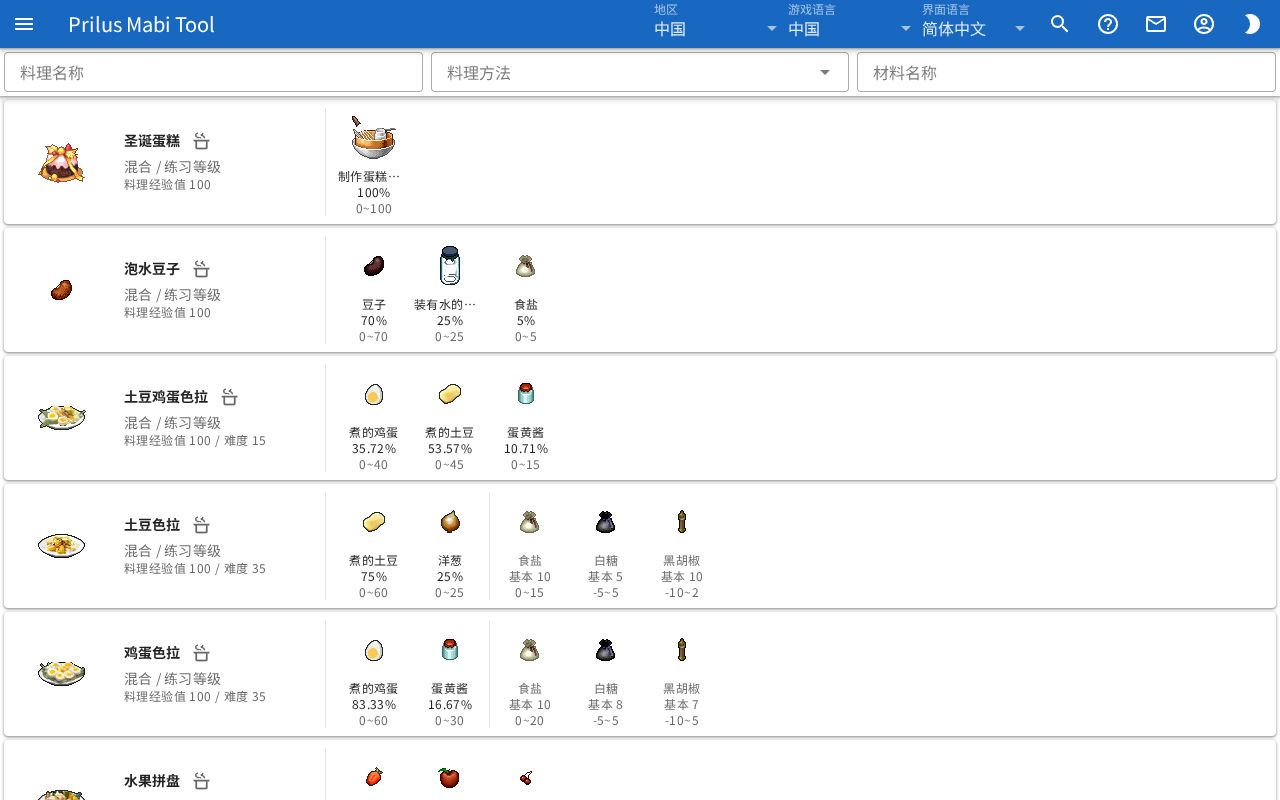
Task: Click the 土豆色拉 dish name text
Action: pos(152,525)
